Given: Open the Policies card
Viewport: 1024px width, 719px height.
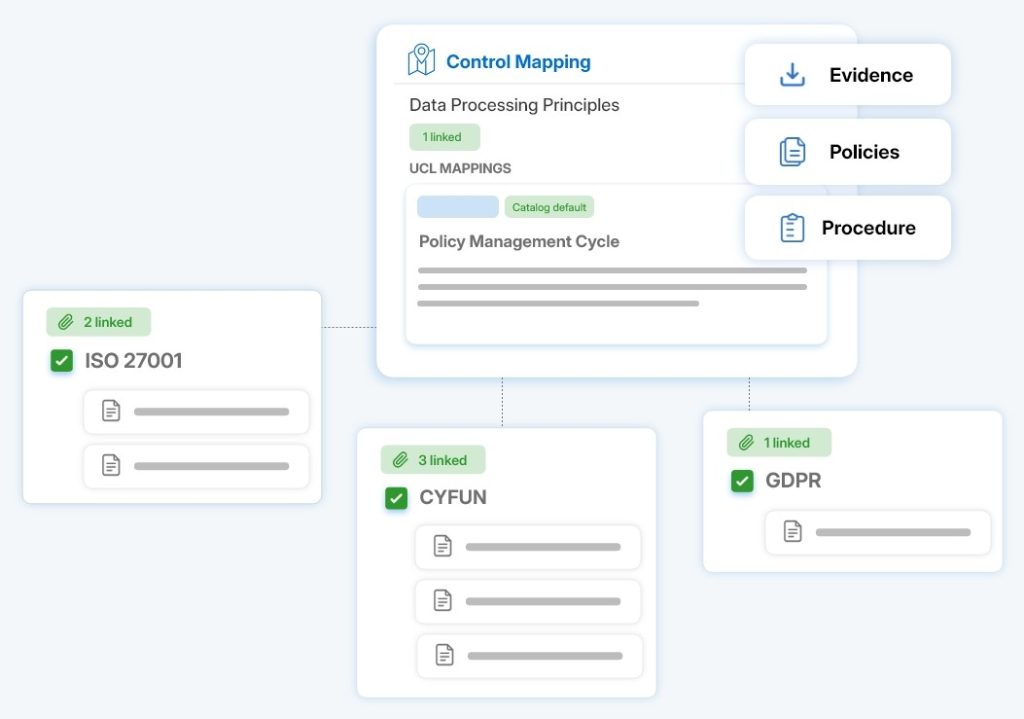Looking at the screenshot, I should click(x=848, y=152).
